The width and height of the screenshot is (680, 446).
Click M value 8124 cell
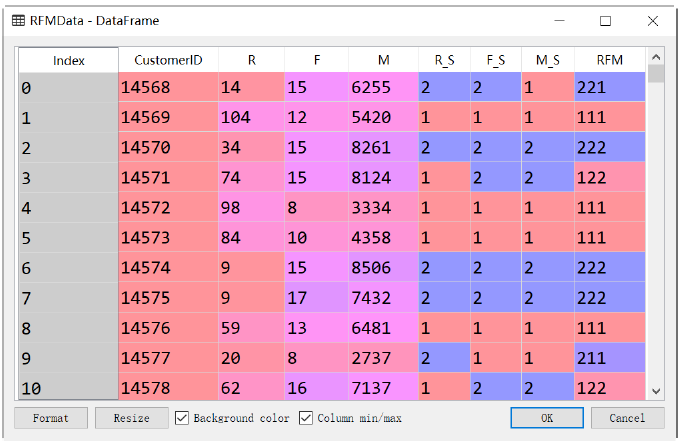pyautogui.click(x=383, y=177)
